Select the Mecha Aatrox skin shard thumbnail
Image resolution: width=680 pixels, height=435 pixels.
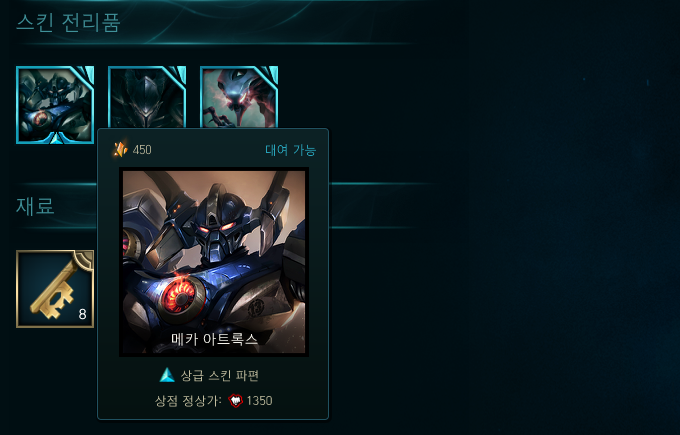click(x=55, y=105)
